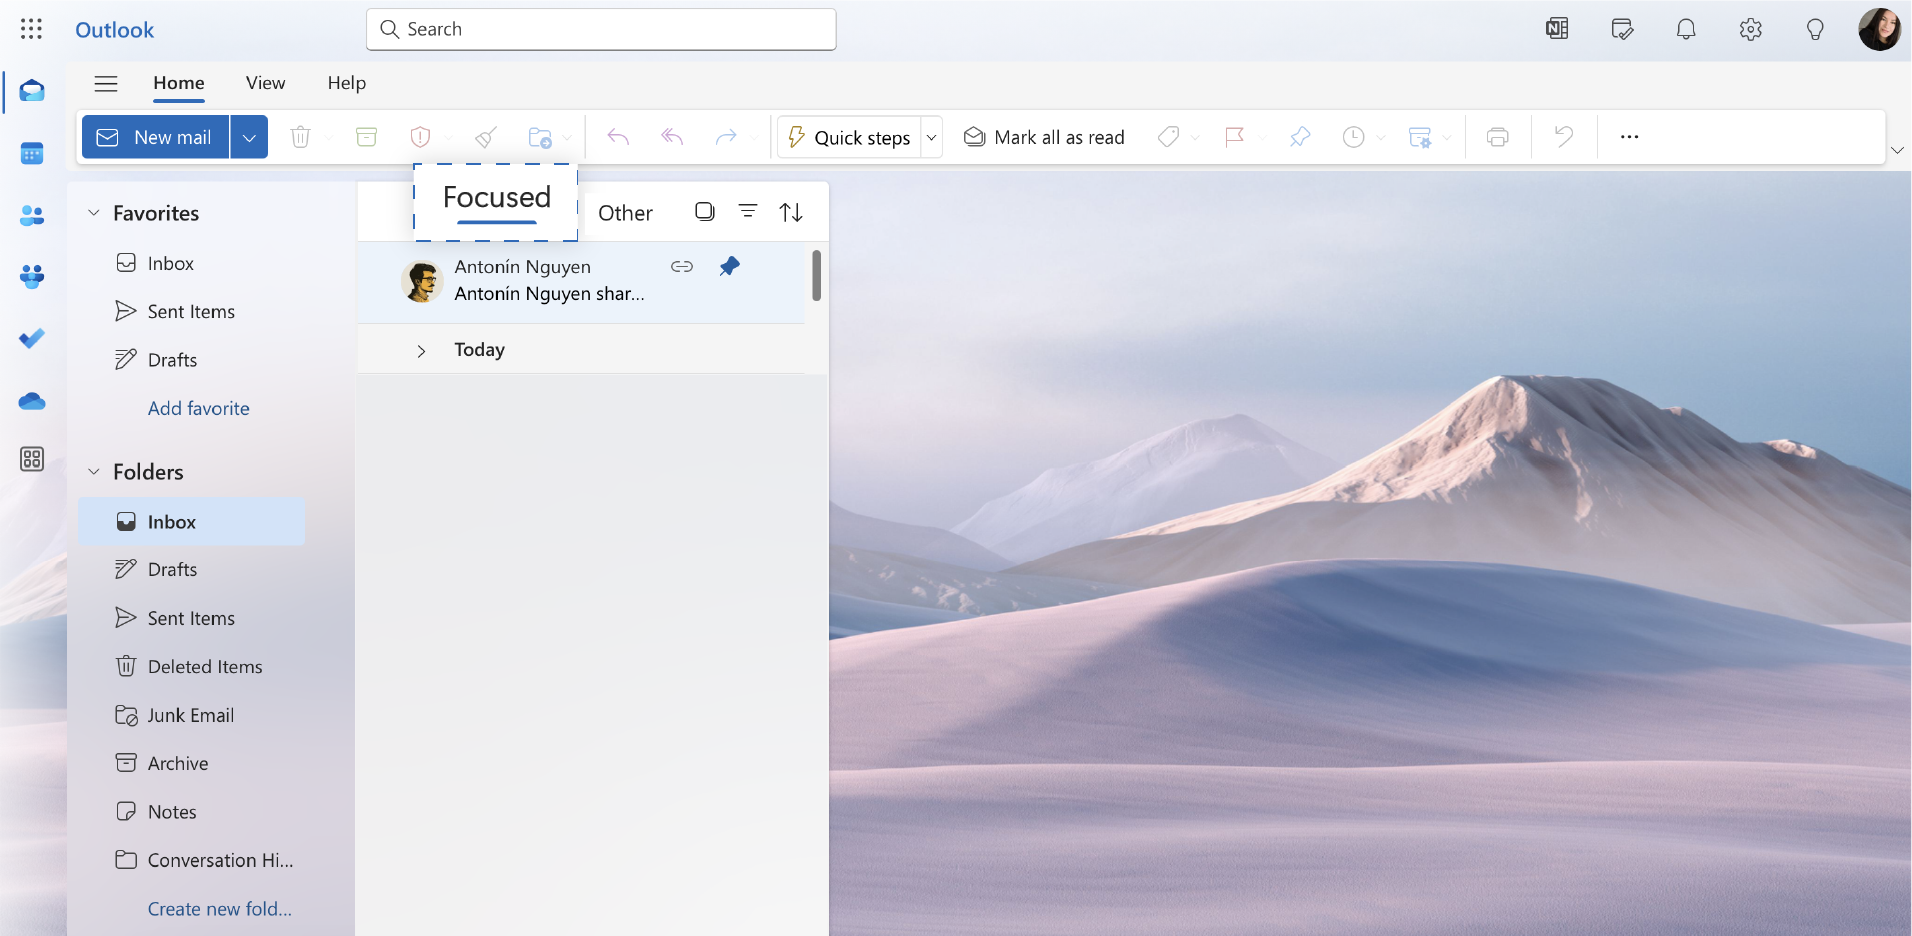
Task: Open To Do checkmark app
Action: pos(32,338)
